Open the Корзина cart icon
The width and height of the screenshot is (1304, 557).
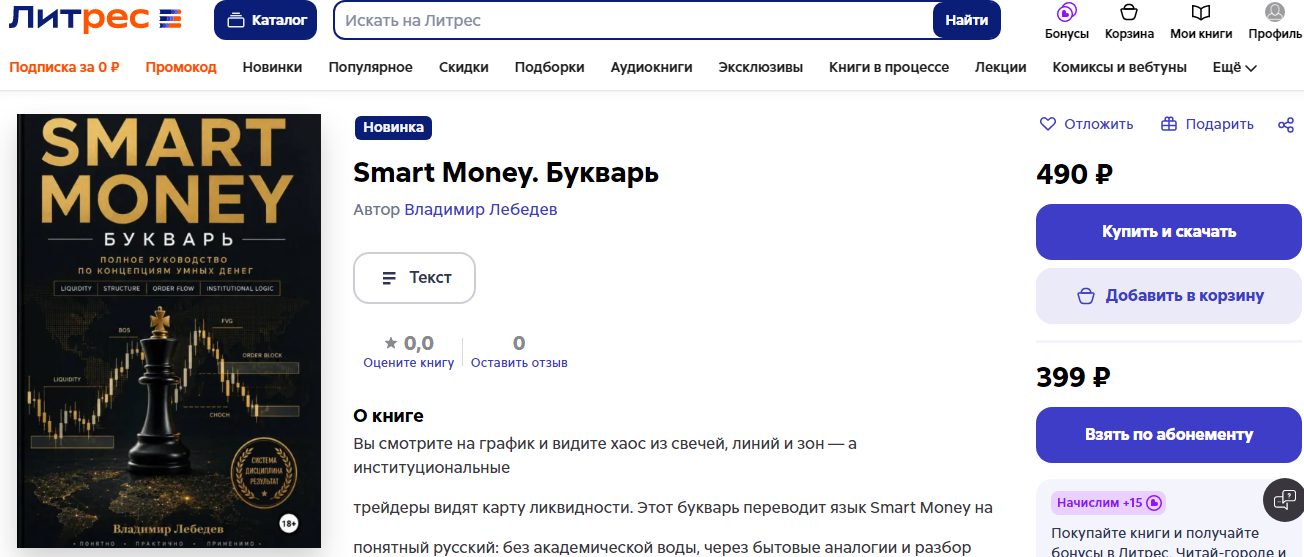(x=1129, y=21)
